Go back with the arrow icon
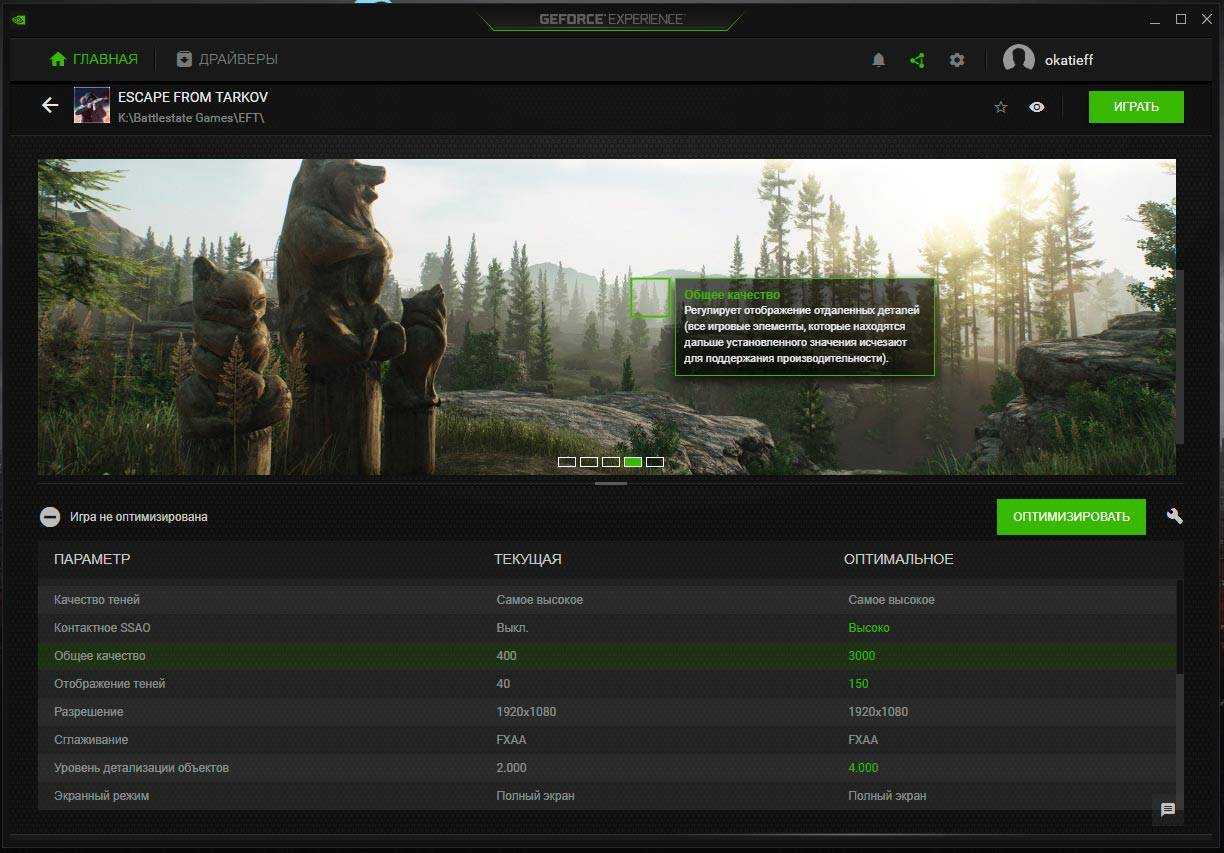The width and height of the screenshot is (1224, 853). click(50, 105)
